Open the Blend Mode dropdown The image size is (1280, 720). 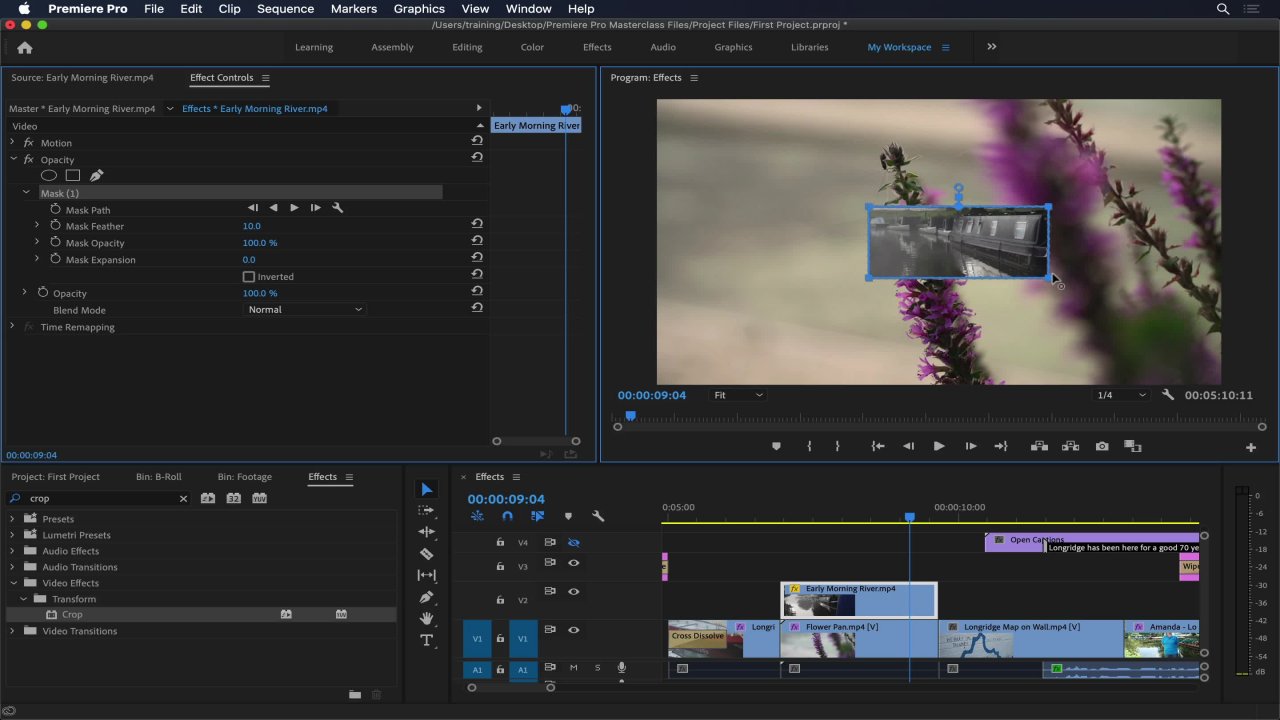[x=305, y=310]
